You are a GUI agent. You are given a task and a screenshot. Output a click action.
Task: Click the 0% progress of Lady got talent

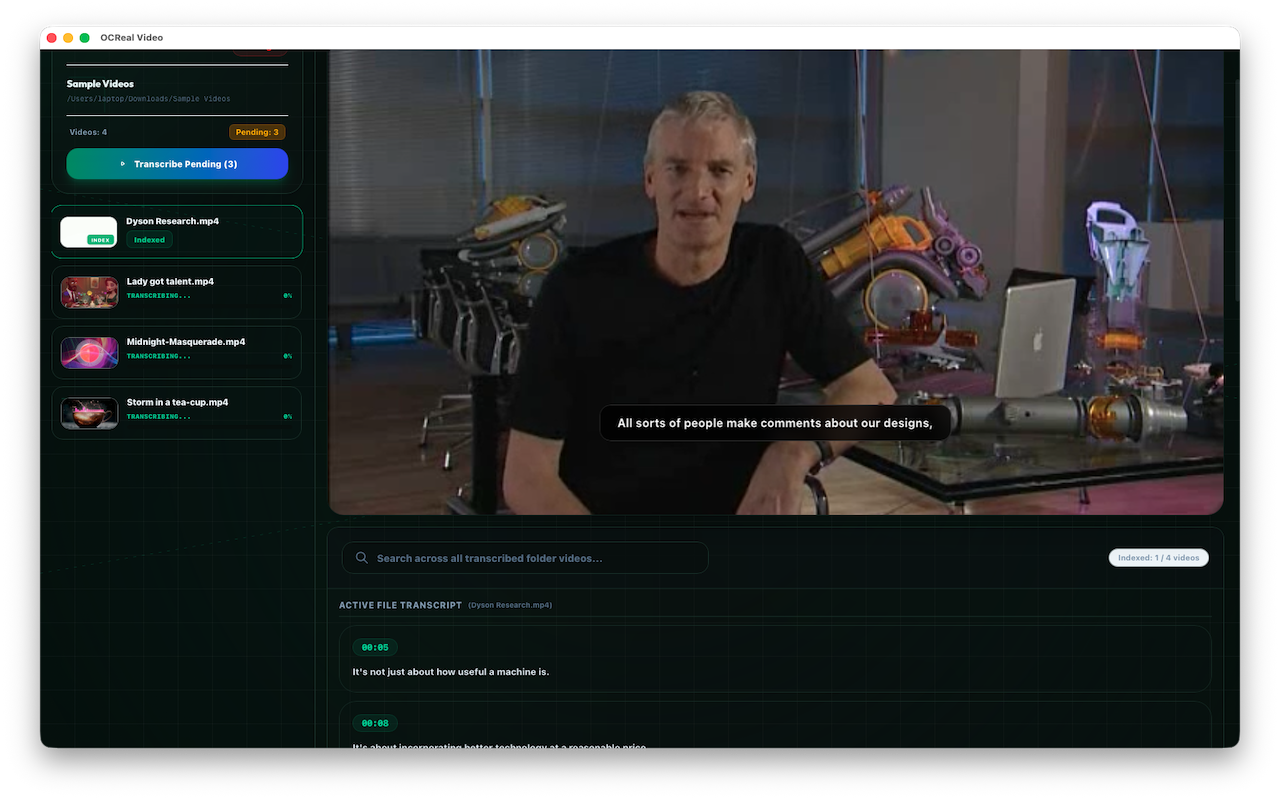(288, 296)
